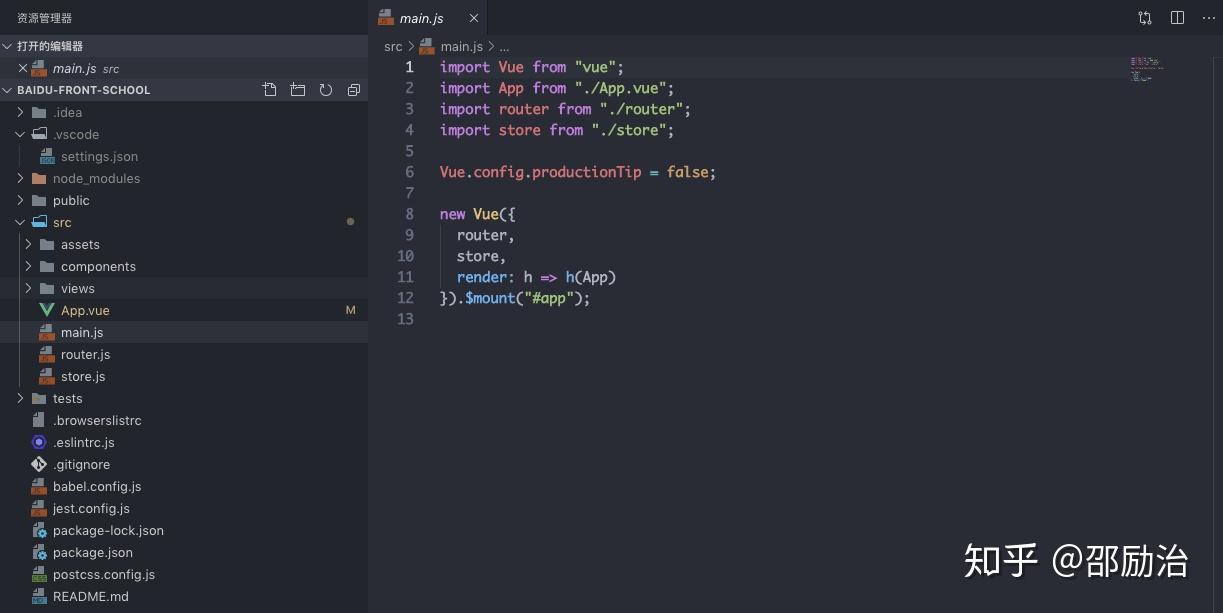Click the Vue icon next to App.vue
This screenshot has height=613, width=1223.
click(x=46, y=310)
